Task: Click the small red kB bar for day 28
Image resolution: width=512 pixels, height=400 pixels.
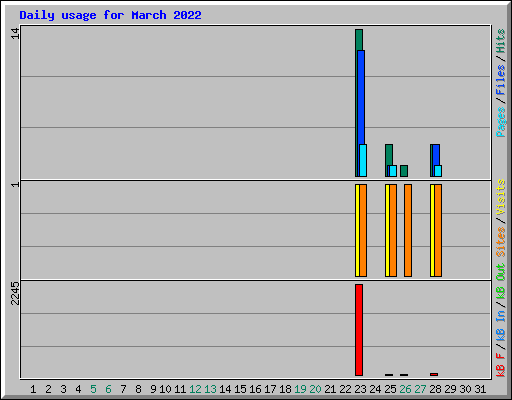Action: coord(434,374)
